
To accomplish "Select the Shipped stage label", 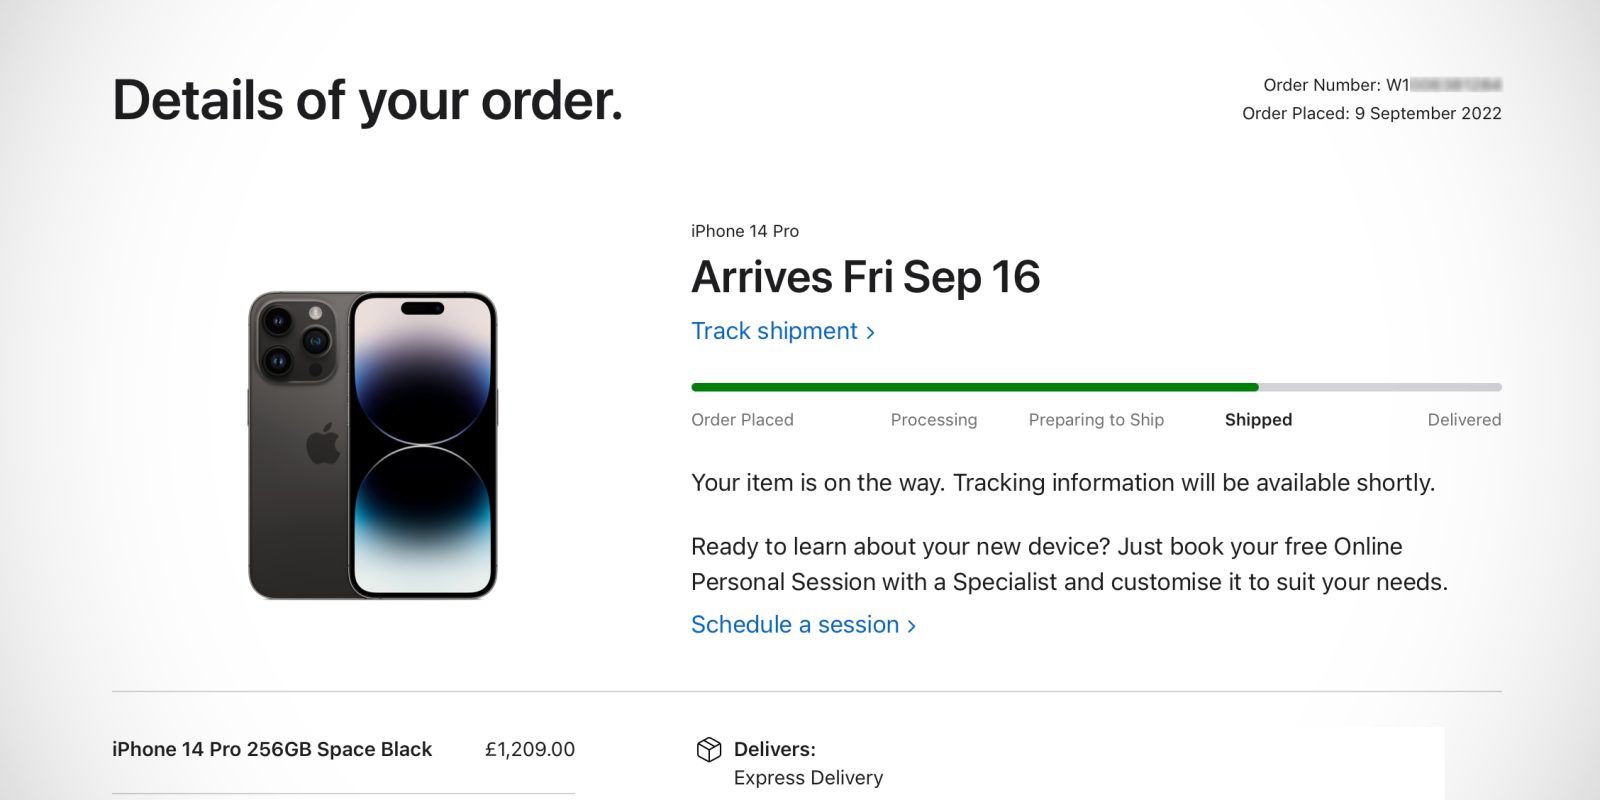I will [1258, 420].
